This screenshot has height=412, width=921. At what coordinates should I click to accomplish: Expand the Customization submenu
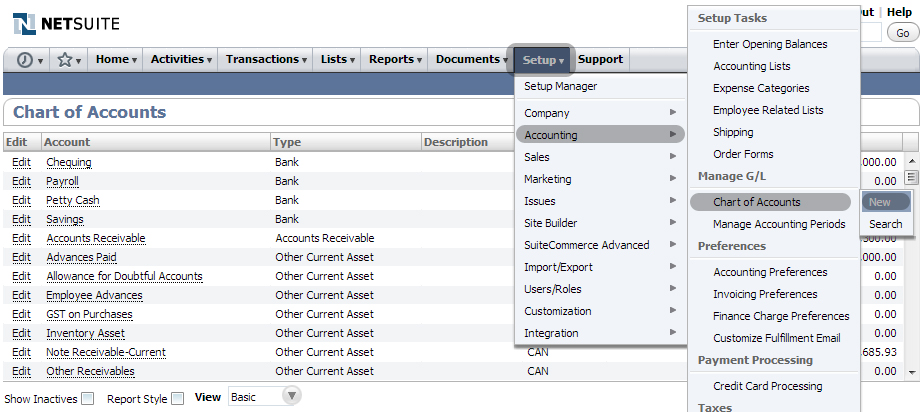600,311
